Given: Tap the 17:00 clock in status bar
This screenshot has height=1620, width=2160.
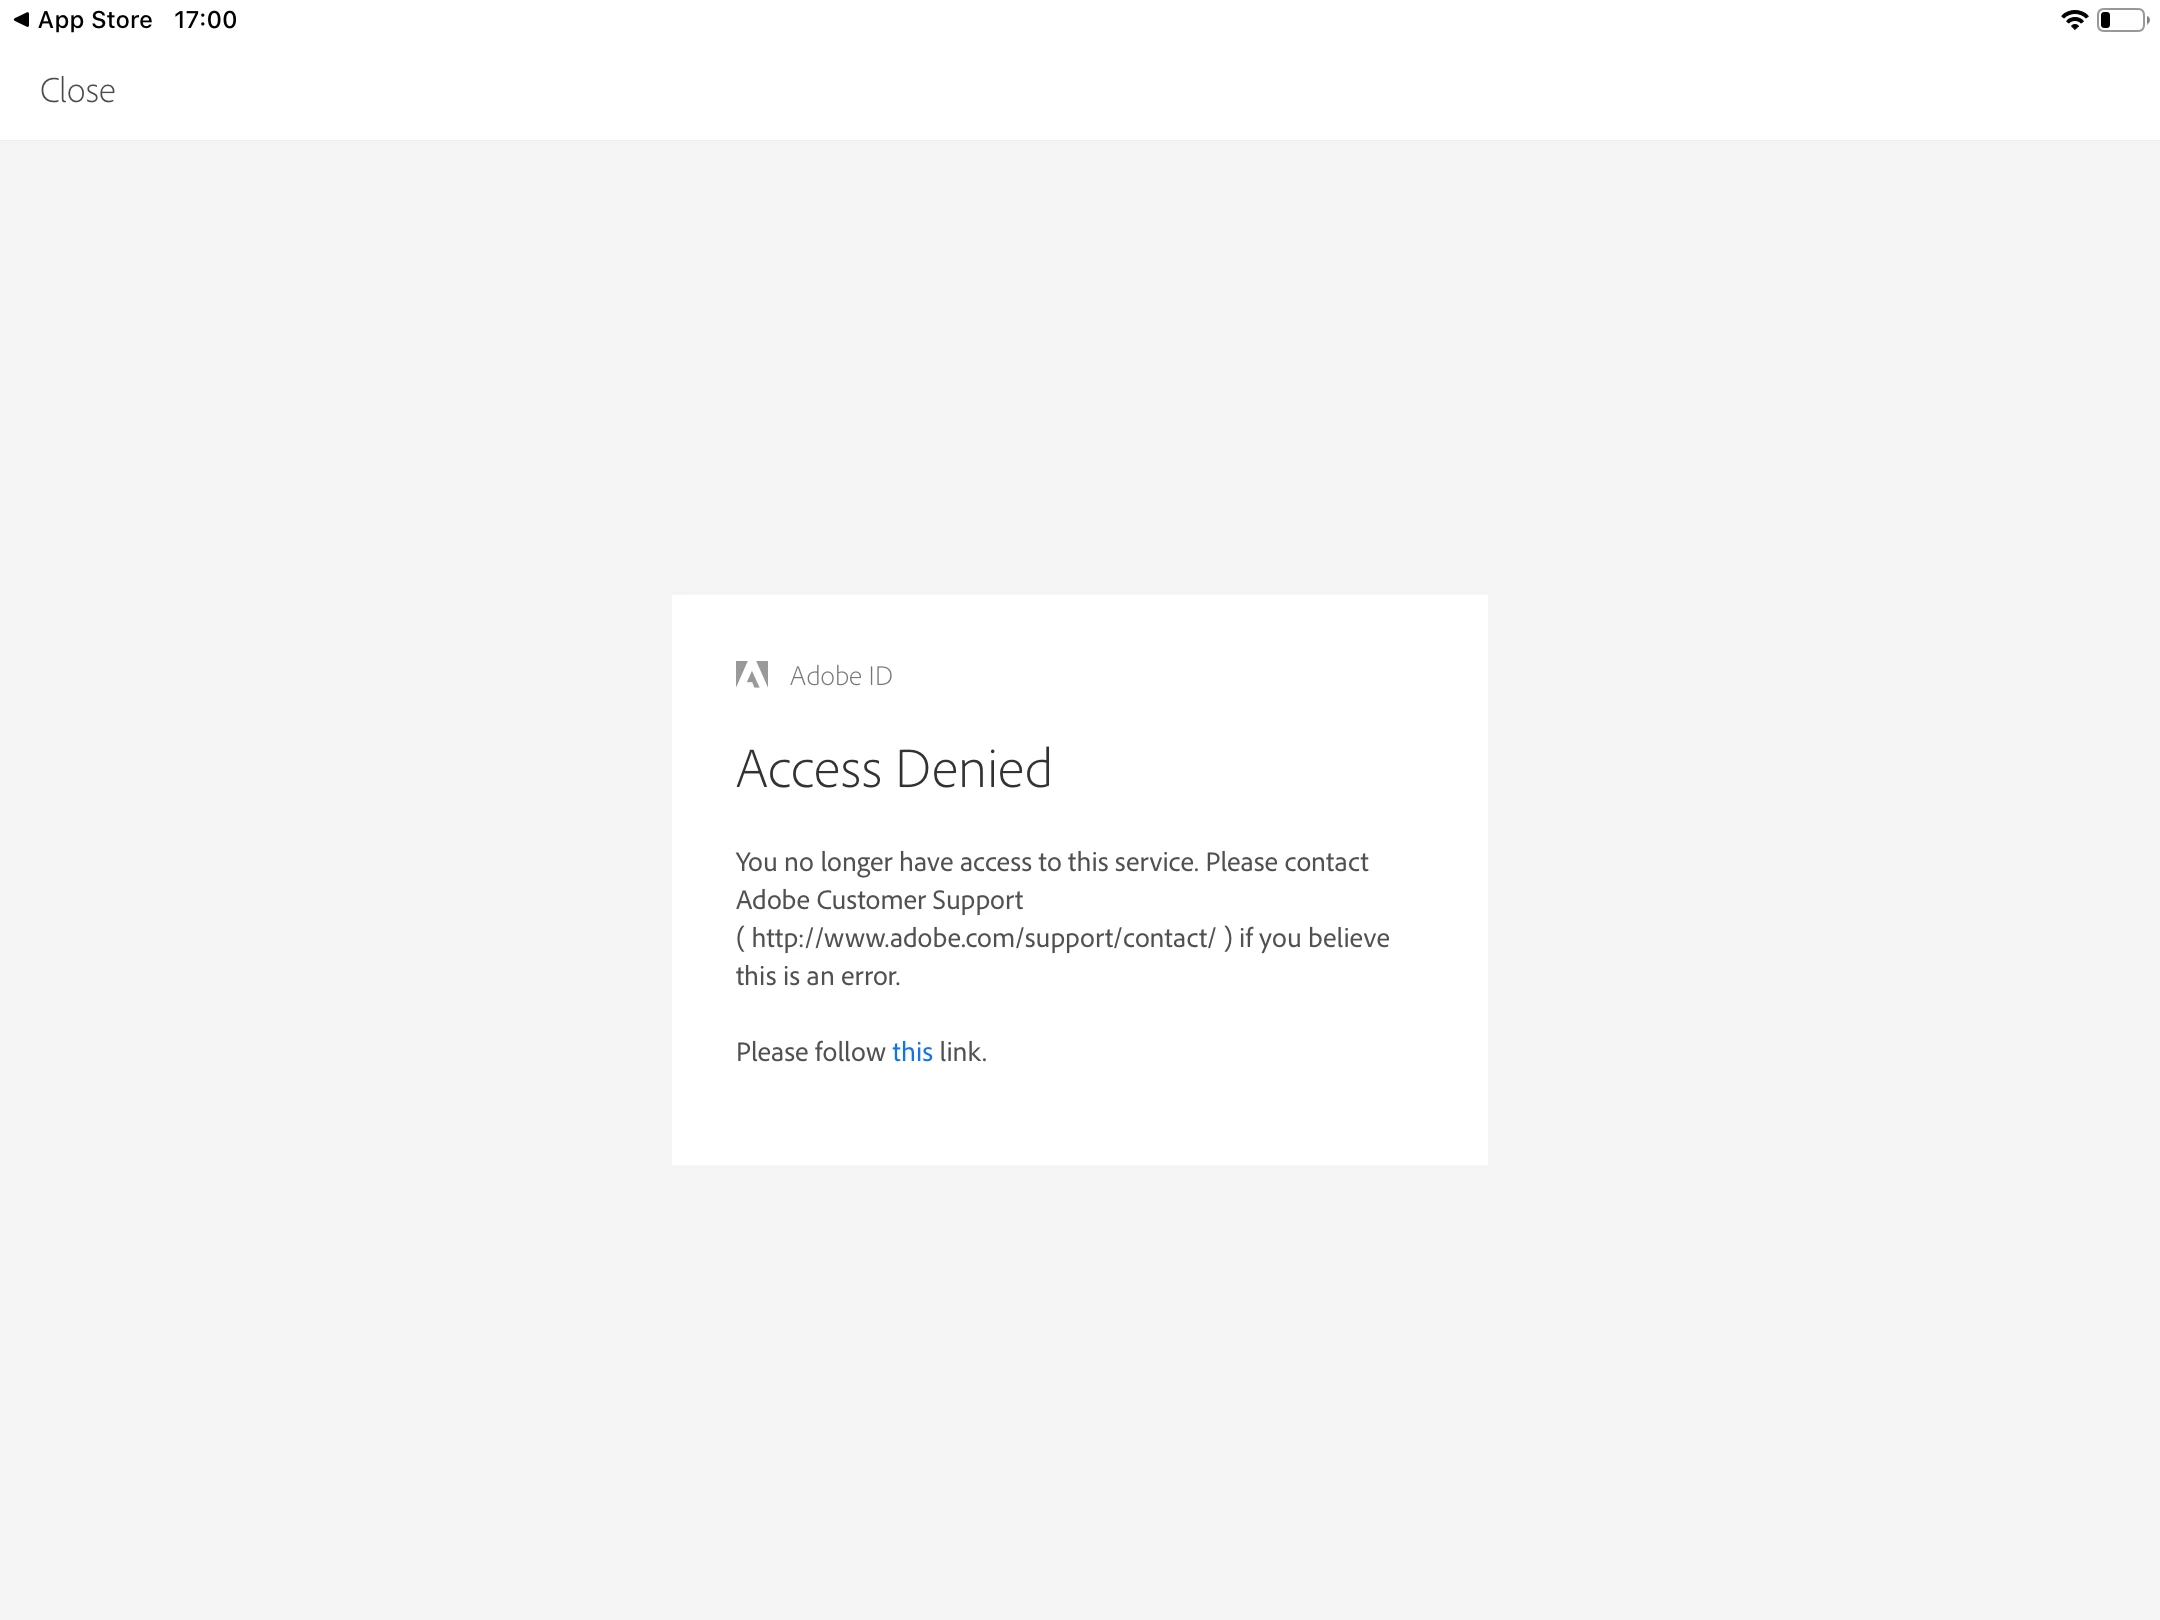Looking at the screenshot, I should [205, 20].
